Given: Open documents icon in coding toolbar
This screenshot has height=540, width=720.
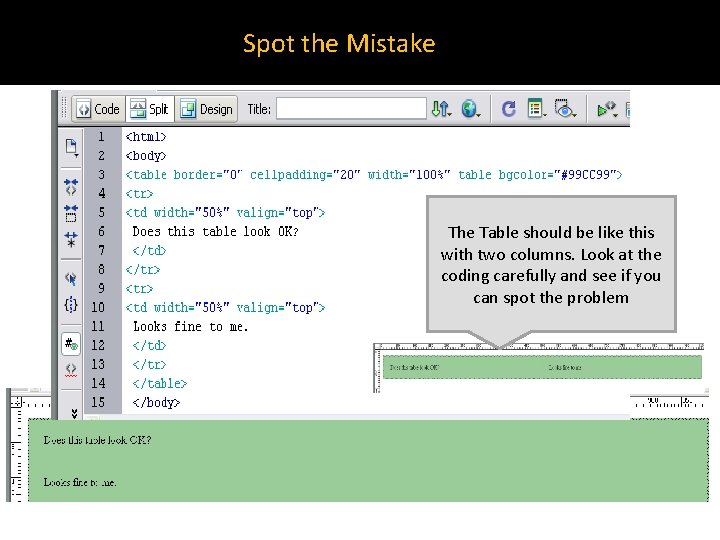Looking at the screenshot, I should [71, 147].
